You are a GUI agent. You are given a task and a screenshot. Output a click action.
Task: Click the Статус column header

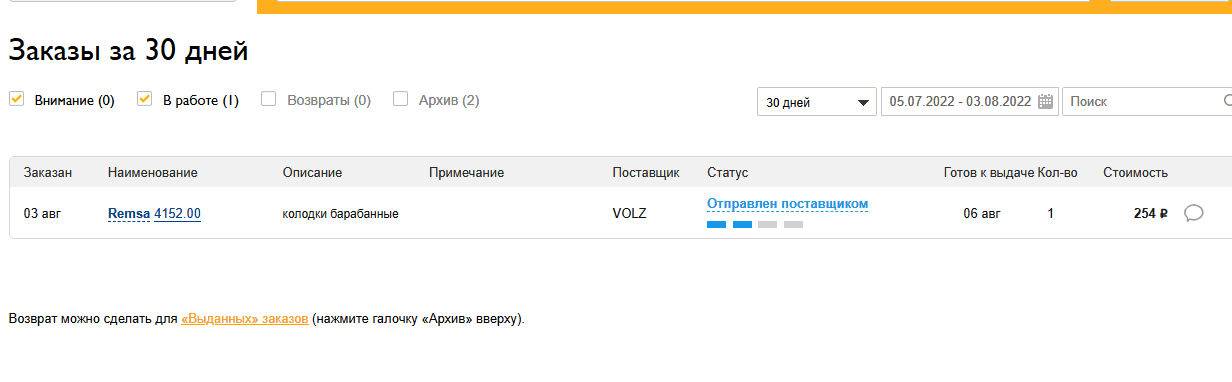coord(727,173)
